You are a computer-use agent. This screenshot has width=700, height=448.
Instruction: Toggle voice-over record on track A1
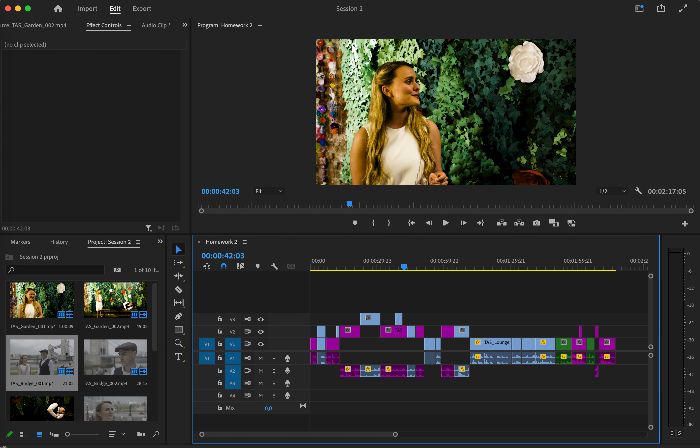(x=288, y=358)
